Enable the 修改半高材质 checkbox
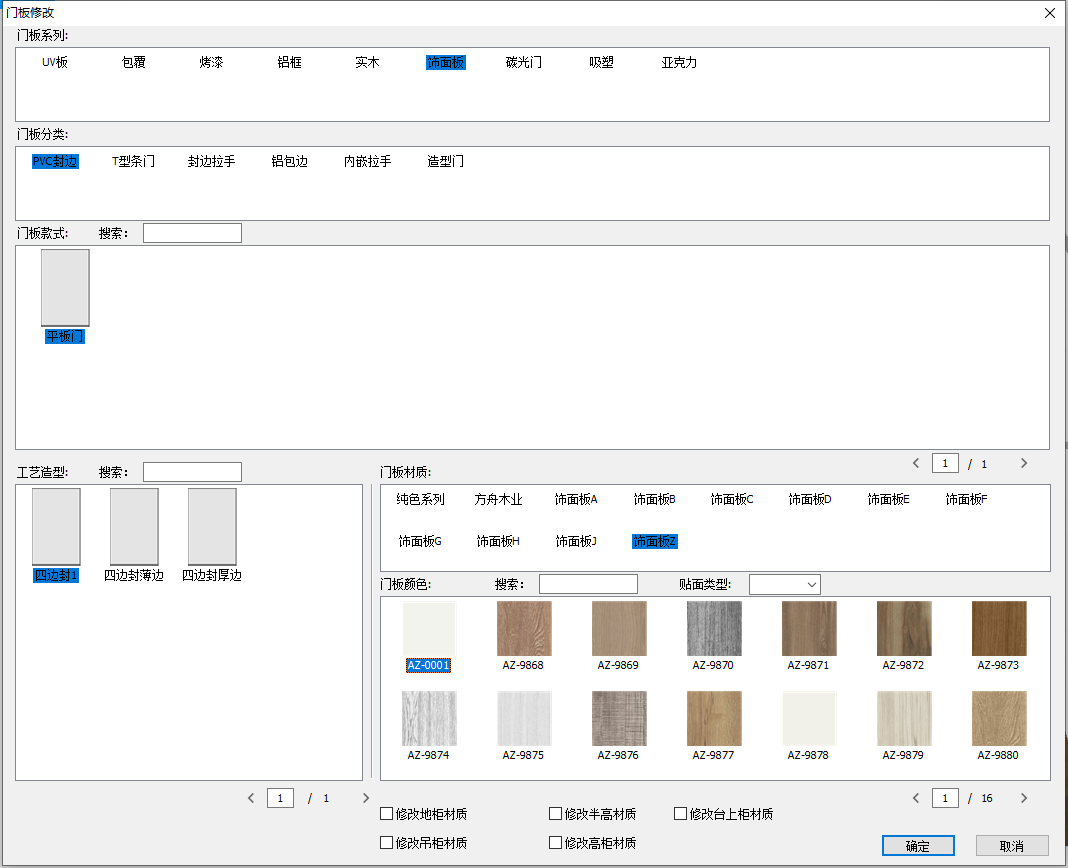 click(555, 813)
